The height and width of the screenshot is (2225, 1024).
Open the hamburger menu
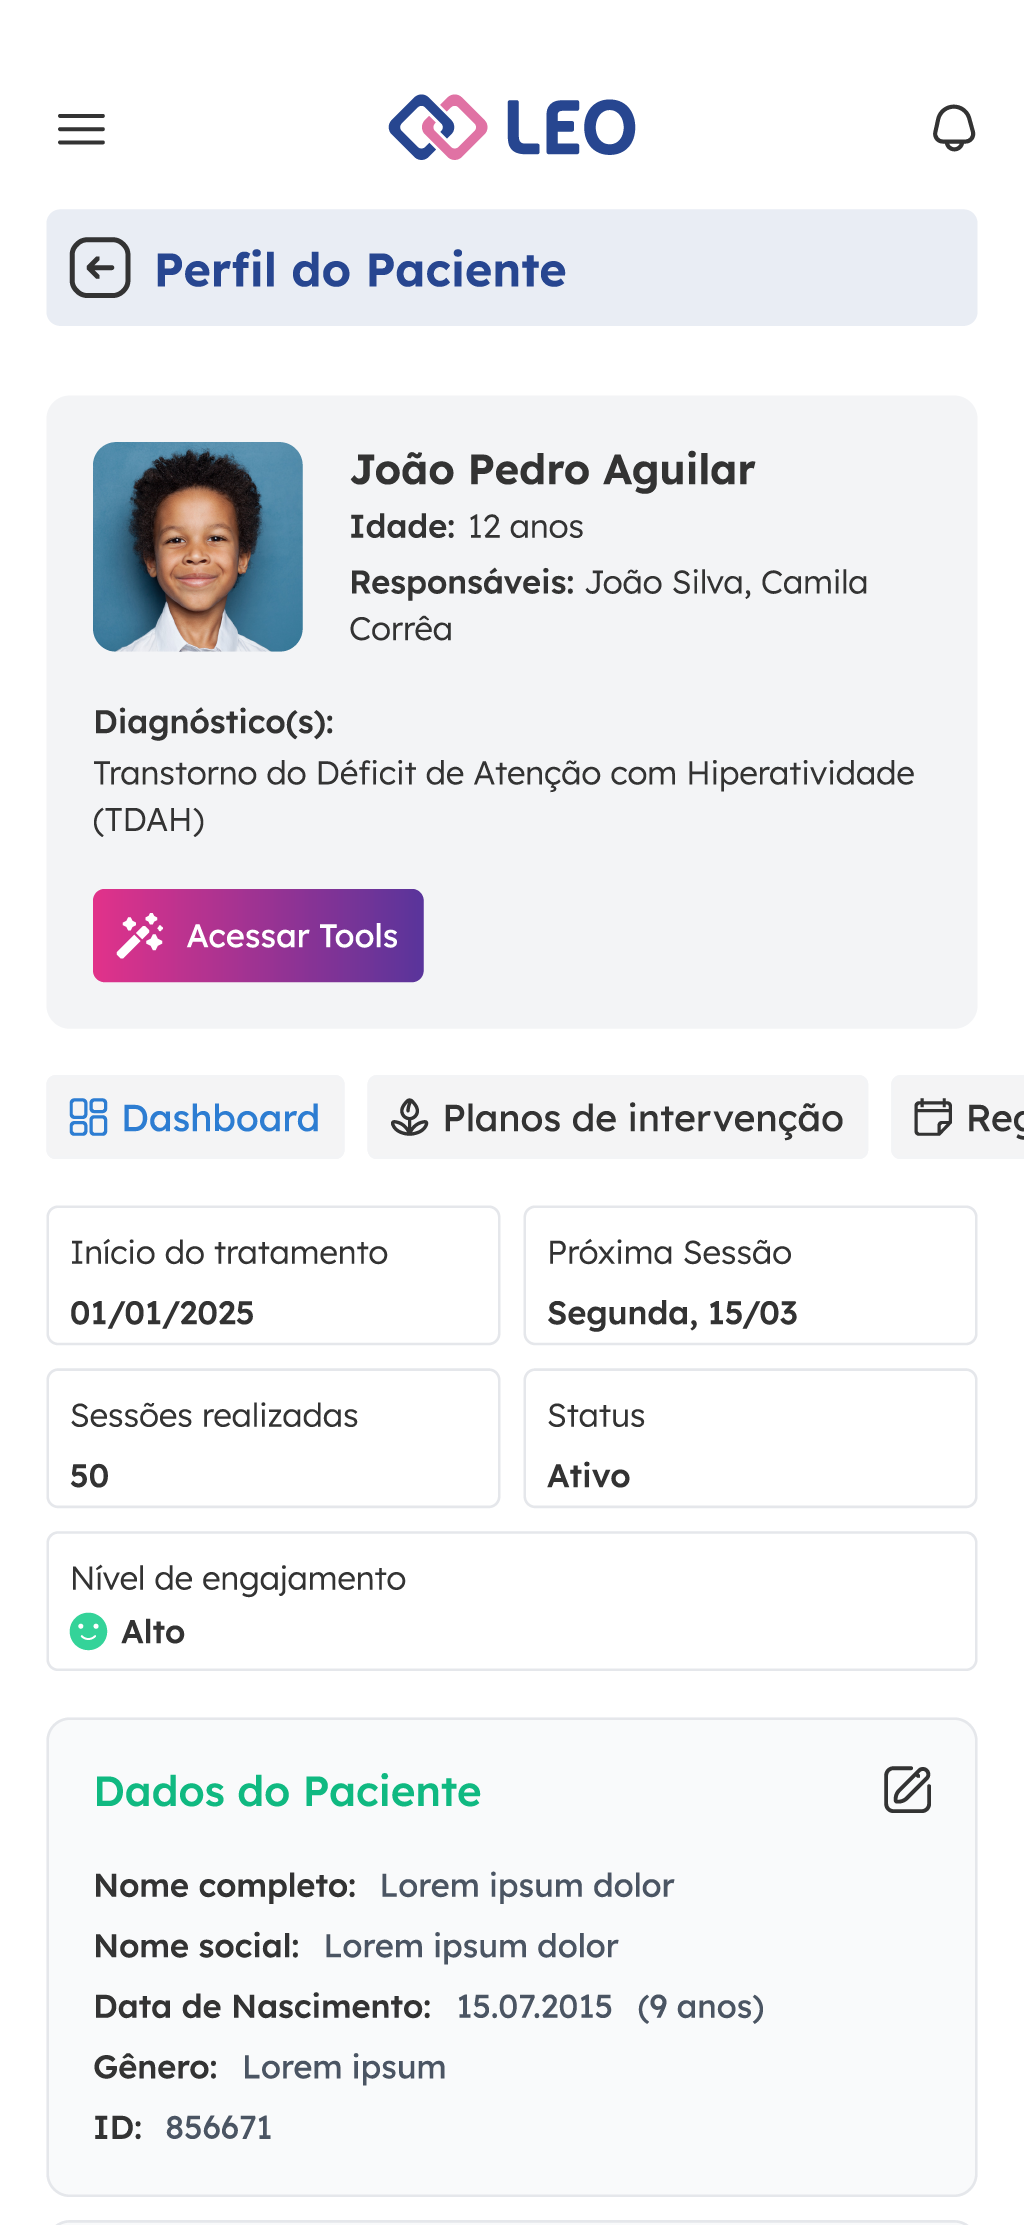pos(81,129)
